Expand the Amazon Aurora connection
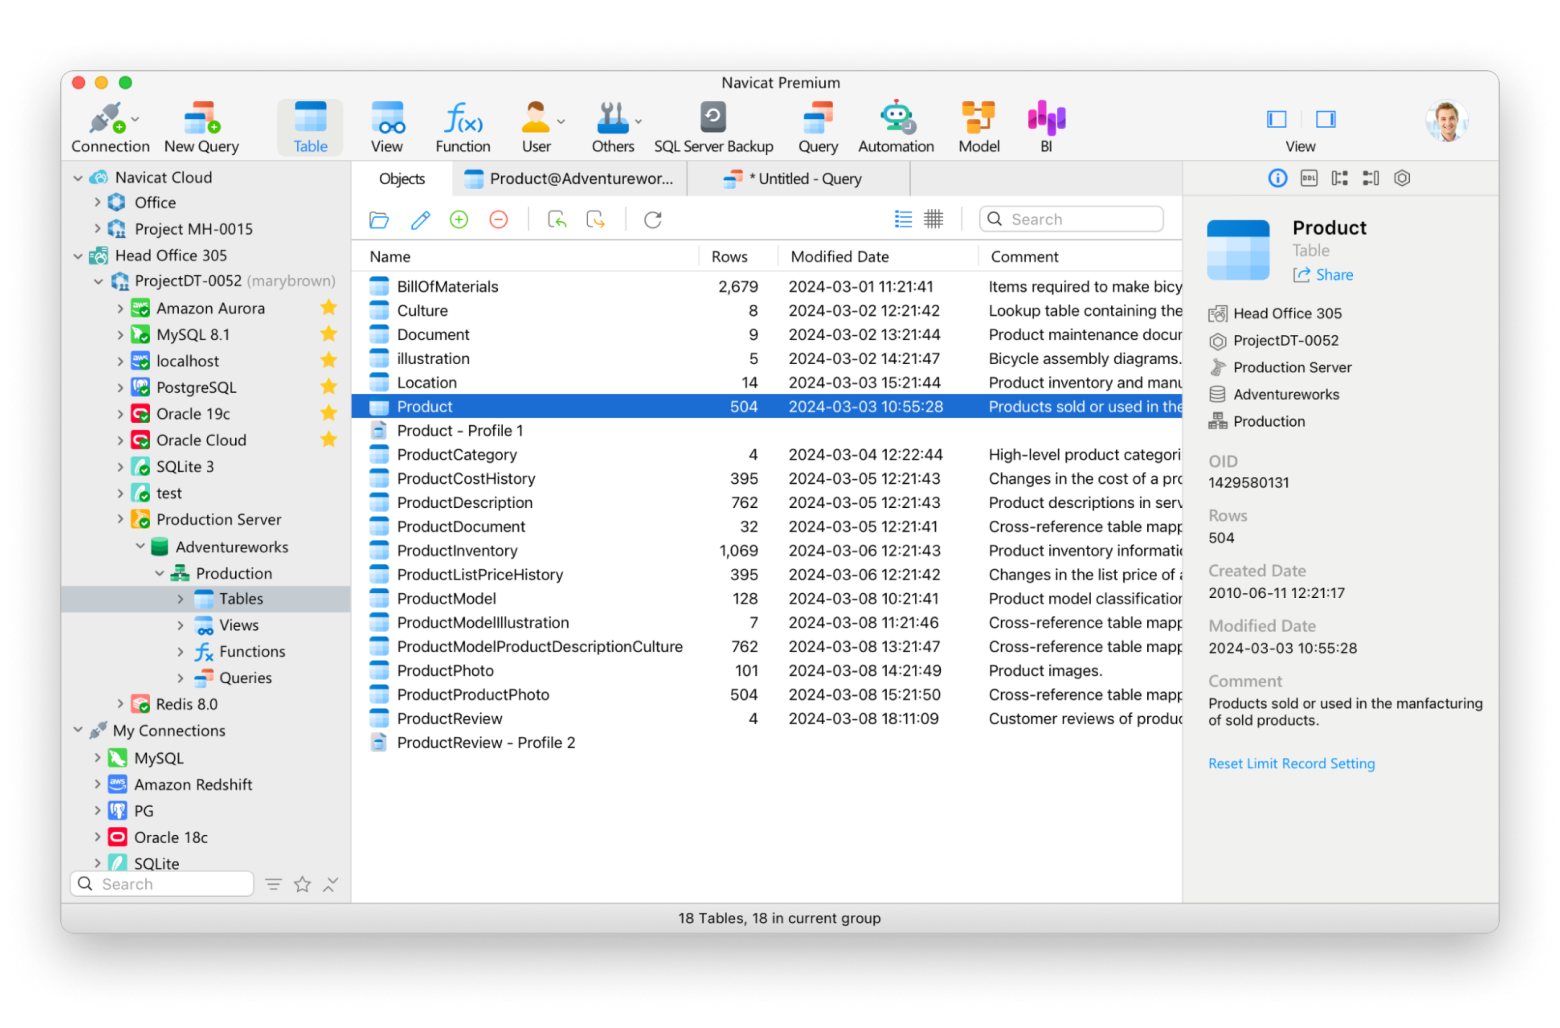This screenshot has height=1028, width=1560. [120, 309]
